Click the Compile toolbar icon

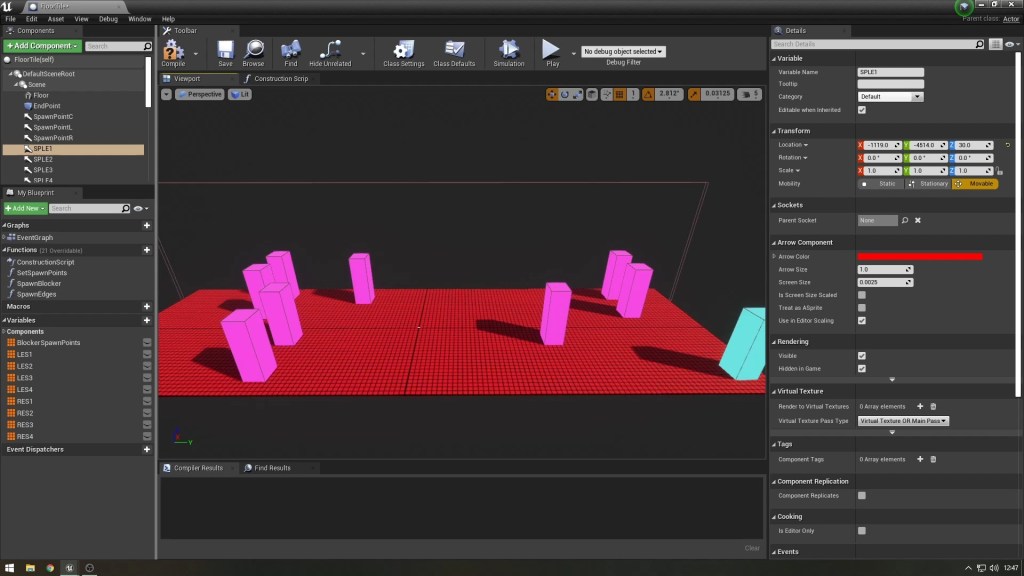tap(173, 51)
